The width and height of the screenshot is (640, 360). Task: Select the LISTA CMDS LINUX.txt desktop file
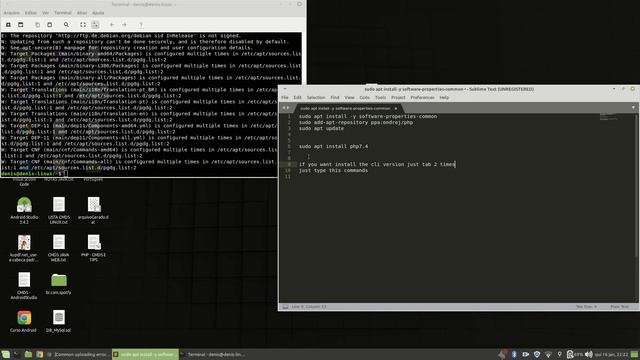[59, 211]
